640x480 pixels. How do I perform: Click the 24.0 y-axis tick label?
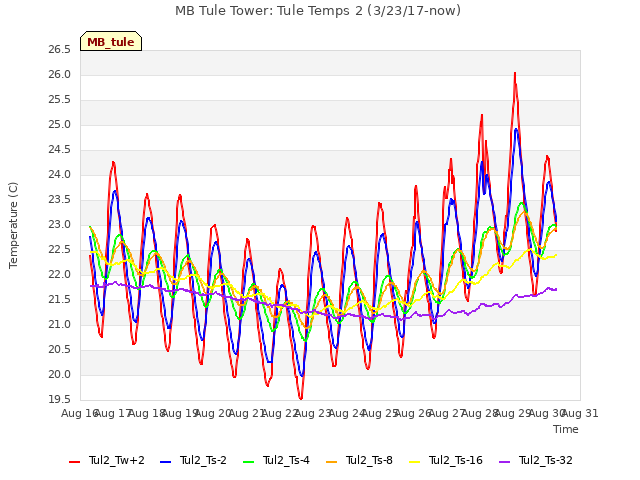[60, 175]
